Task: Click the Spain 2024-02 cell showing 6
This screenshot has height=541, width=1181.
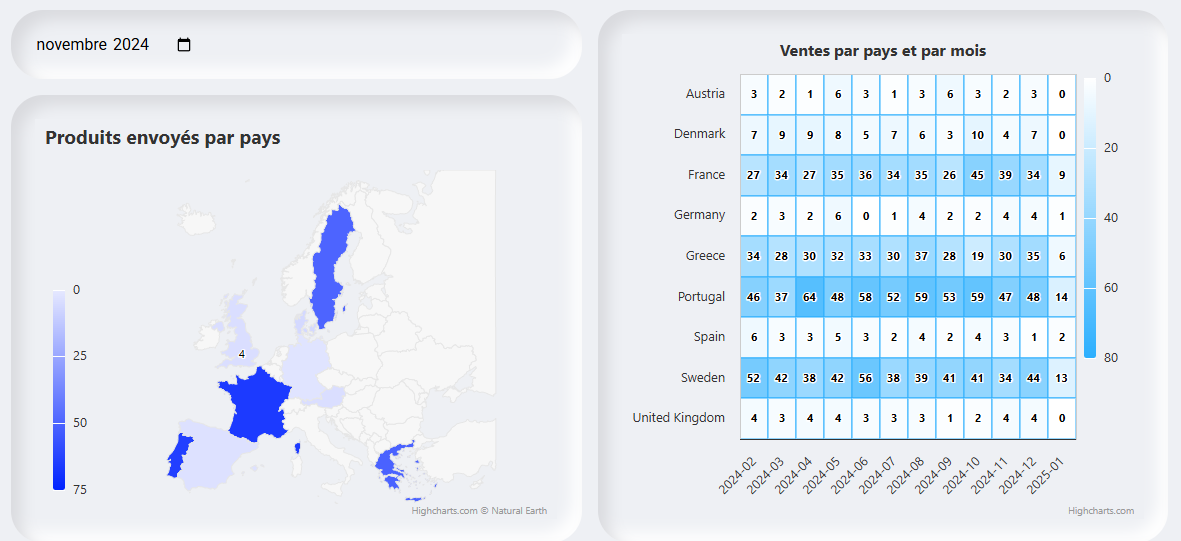Action: click(x=754, y=338)
